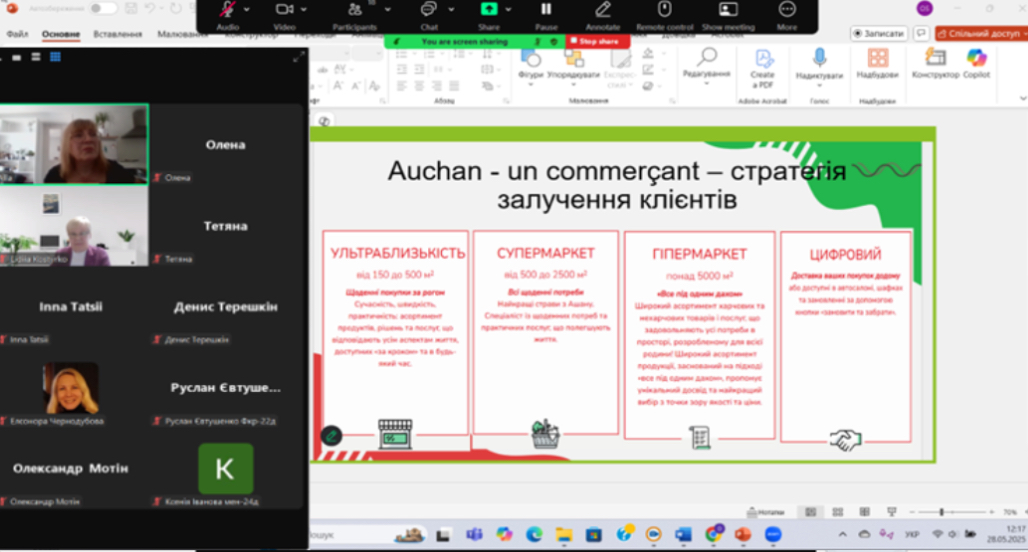Open the Редагування search menu

[x=706, y=66]
